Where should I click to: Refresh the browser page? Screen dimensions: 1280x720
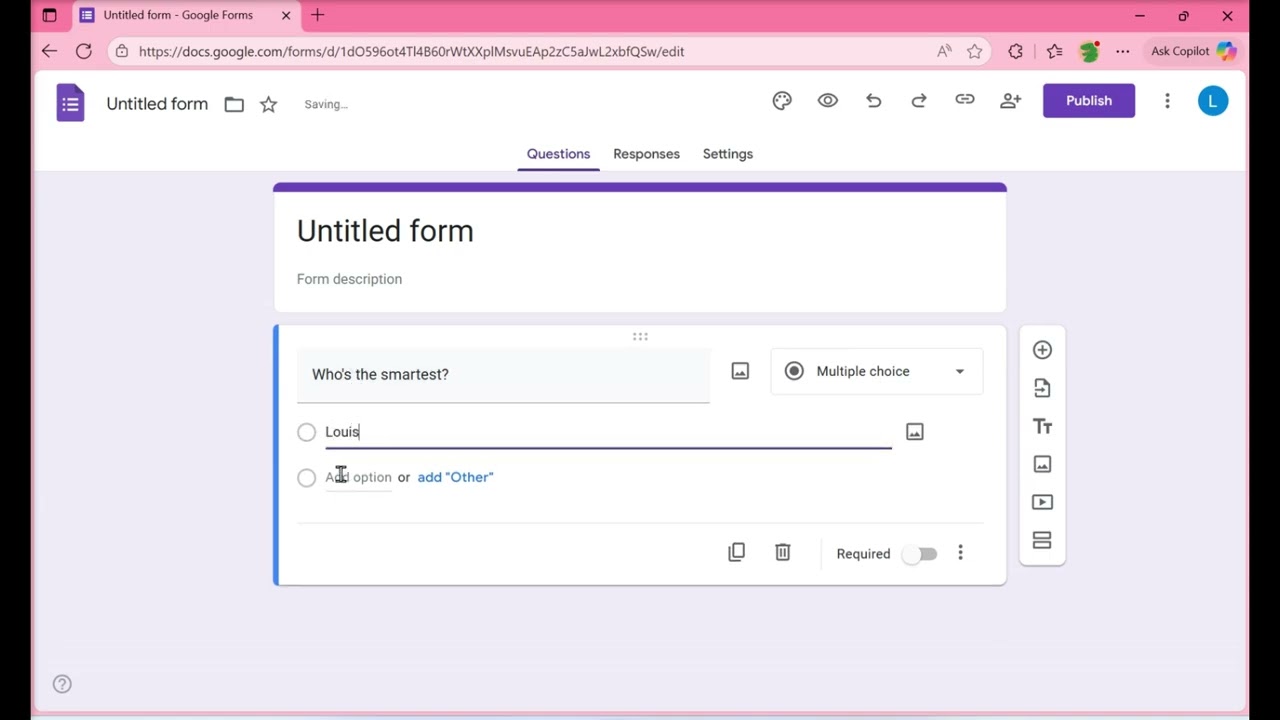[x=84, y=51]
